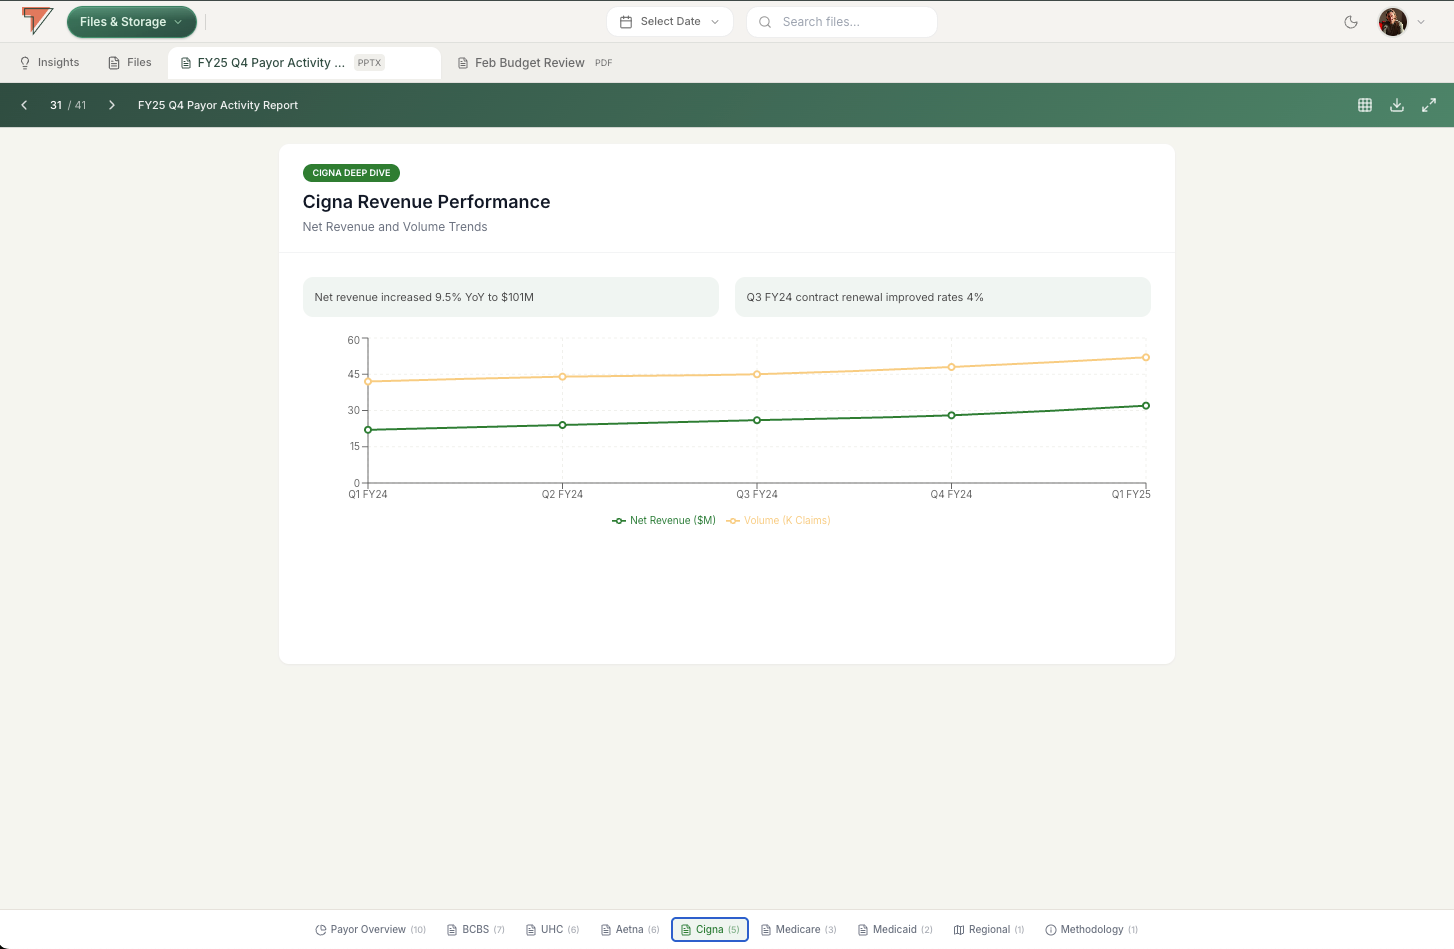Open the slide grid view
The image size is (1454, 949).
tap(1365, 105)
